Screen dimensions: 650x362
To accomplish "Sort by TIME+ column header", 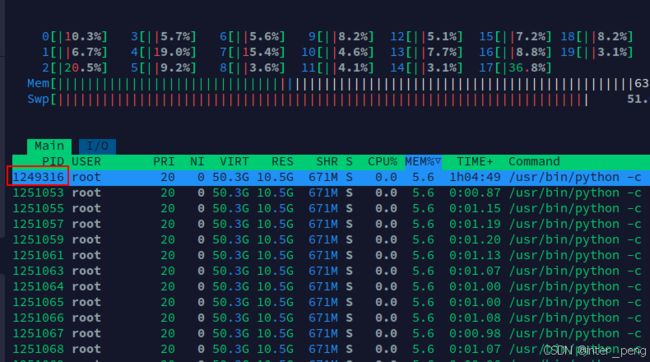I will click(475, 161).
